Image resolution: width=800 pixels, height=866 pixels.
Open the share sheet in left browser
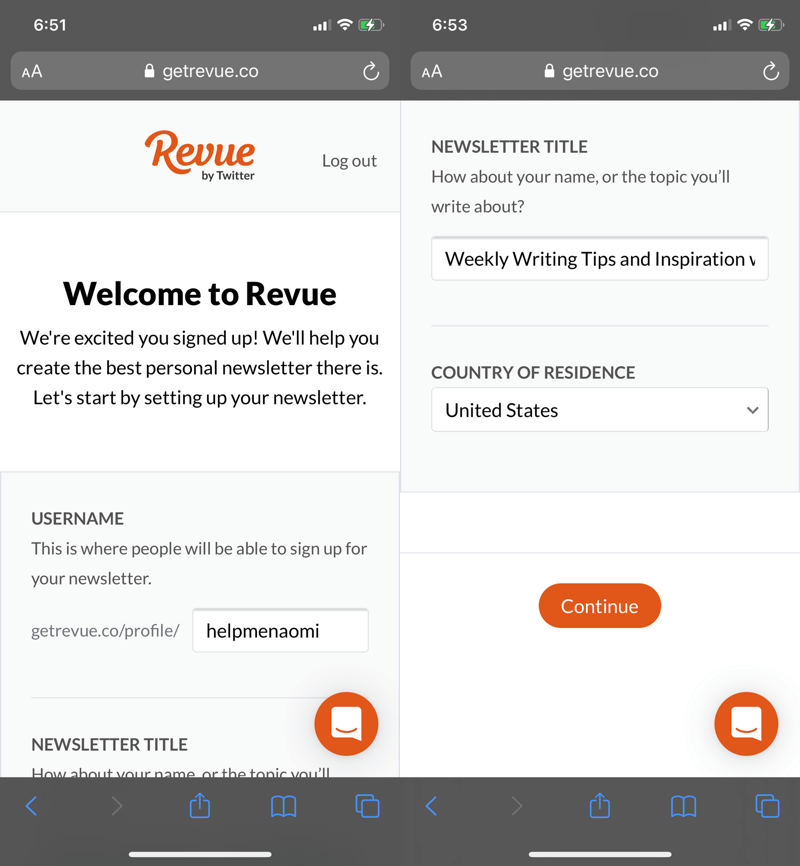[200, 805]
